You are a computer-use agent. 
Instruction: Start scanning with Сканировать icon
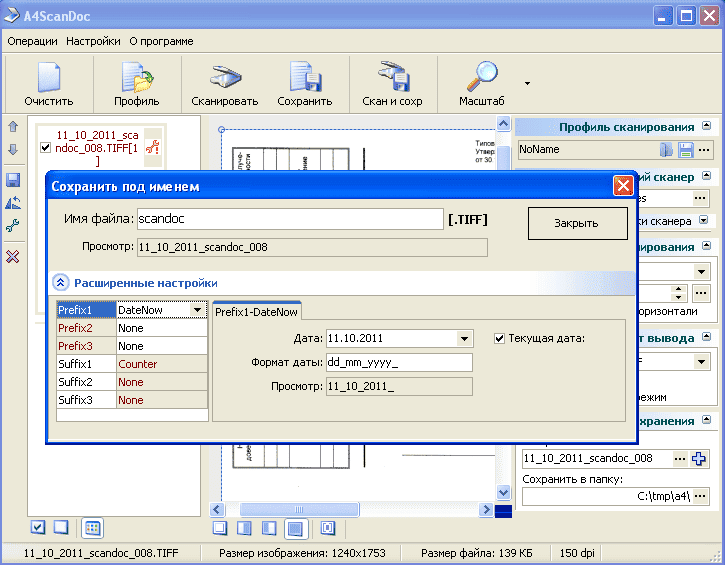[224, 80]
